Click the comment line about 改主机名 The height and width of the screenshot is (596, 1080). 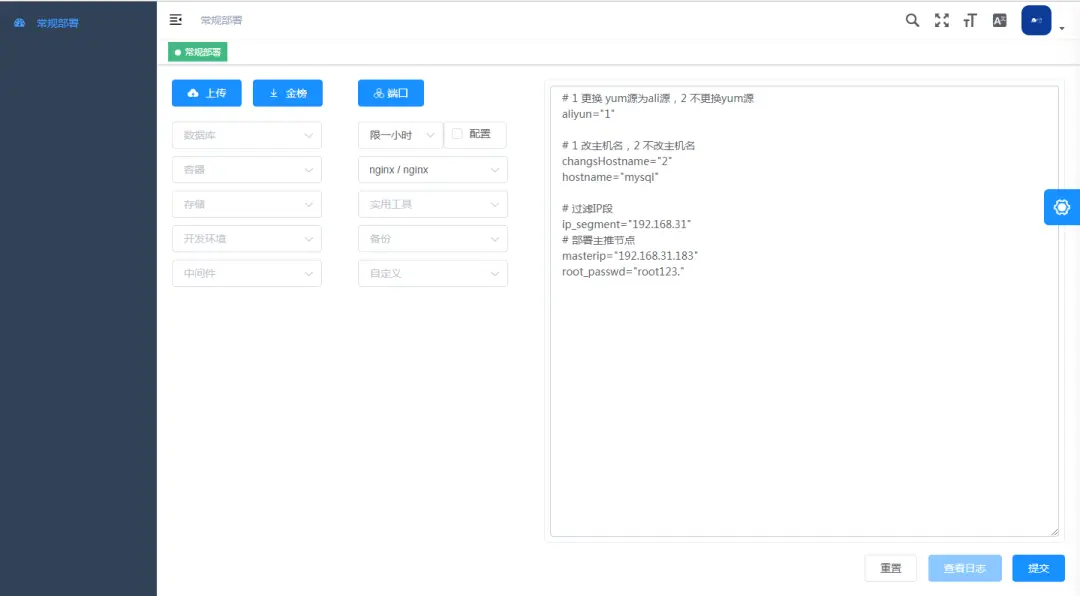628,145
